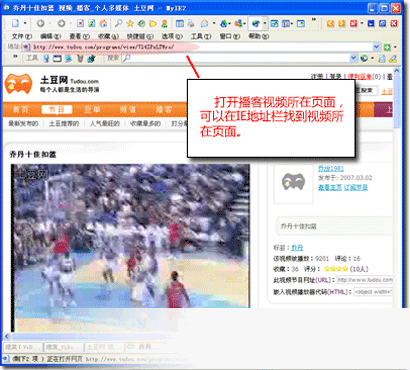Click the new blank page icon

[15, 23]
